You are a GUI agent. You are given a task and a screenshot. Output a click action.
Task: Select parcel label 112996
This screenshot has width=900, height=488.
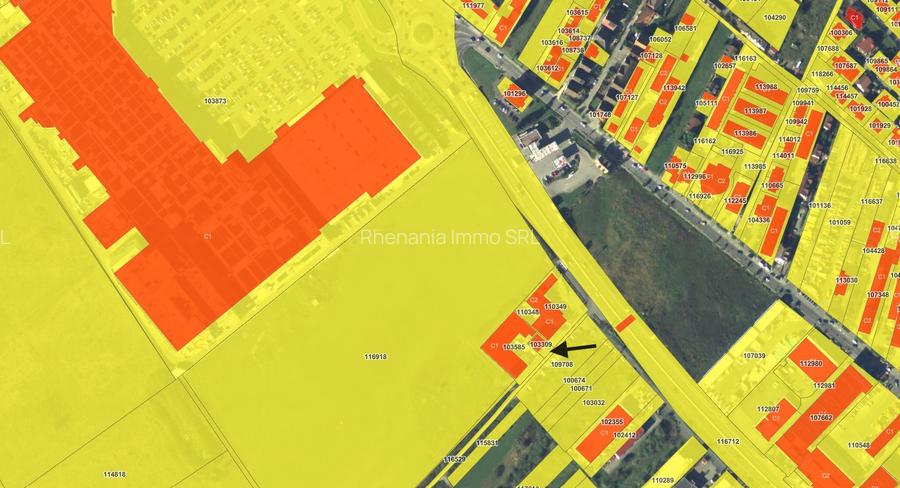pos(695,176)
